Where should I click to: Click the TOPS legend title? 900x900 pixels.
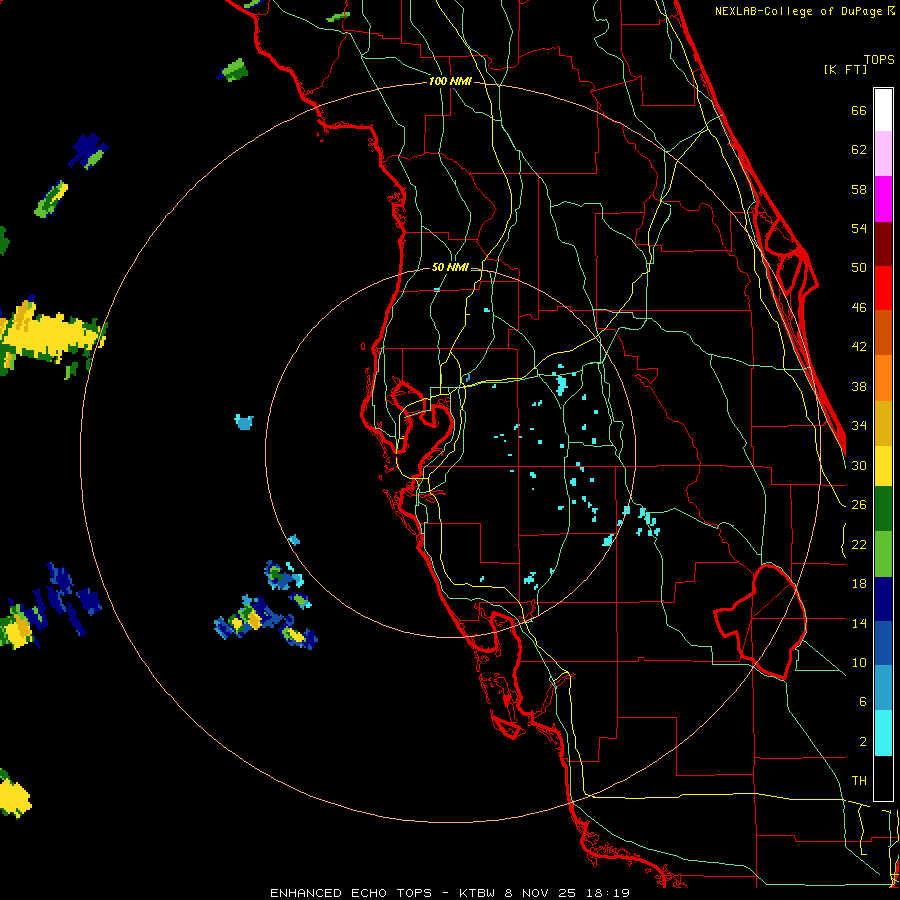(879, 59)
